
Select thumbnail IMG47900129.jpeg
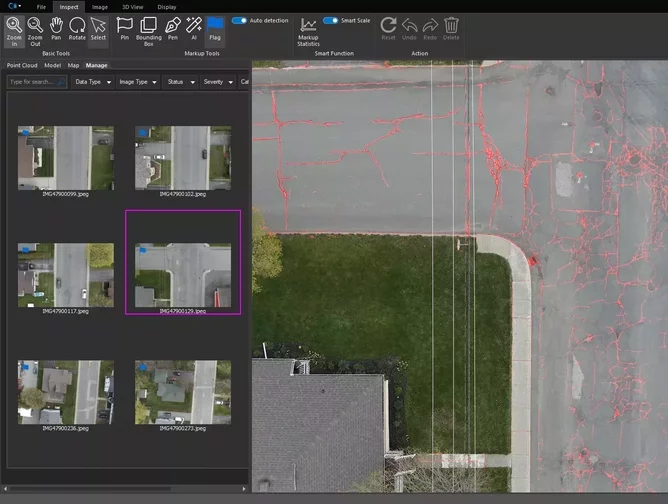pos(183,275)
